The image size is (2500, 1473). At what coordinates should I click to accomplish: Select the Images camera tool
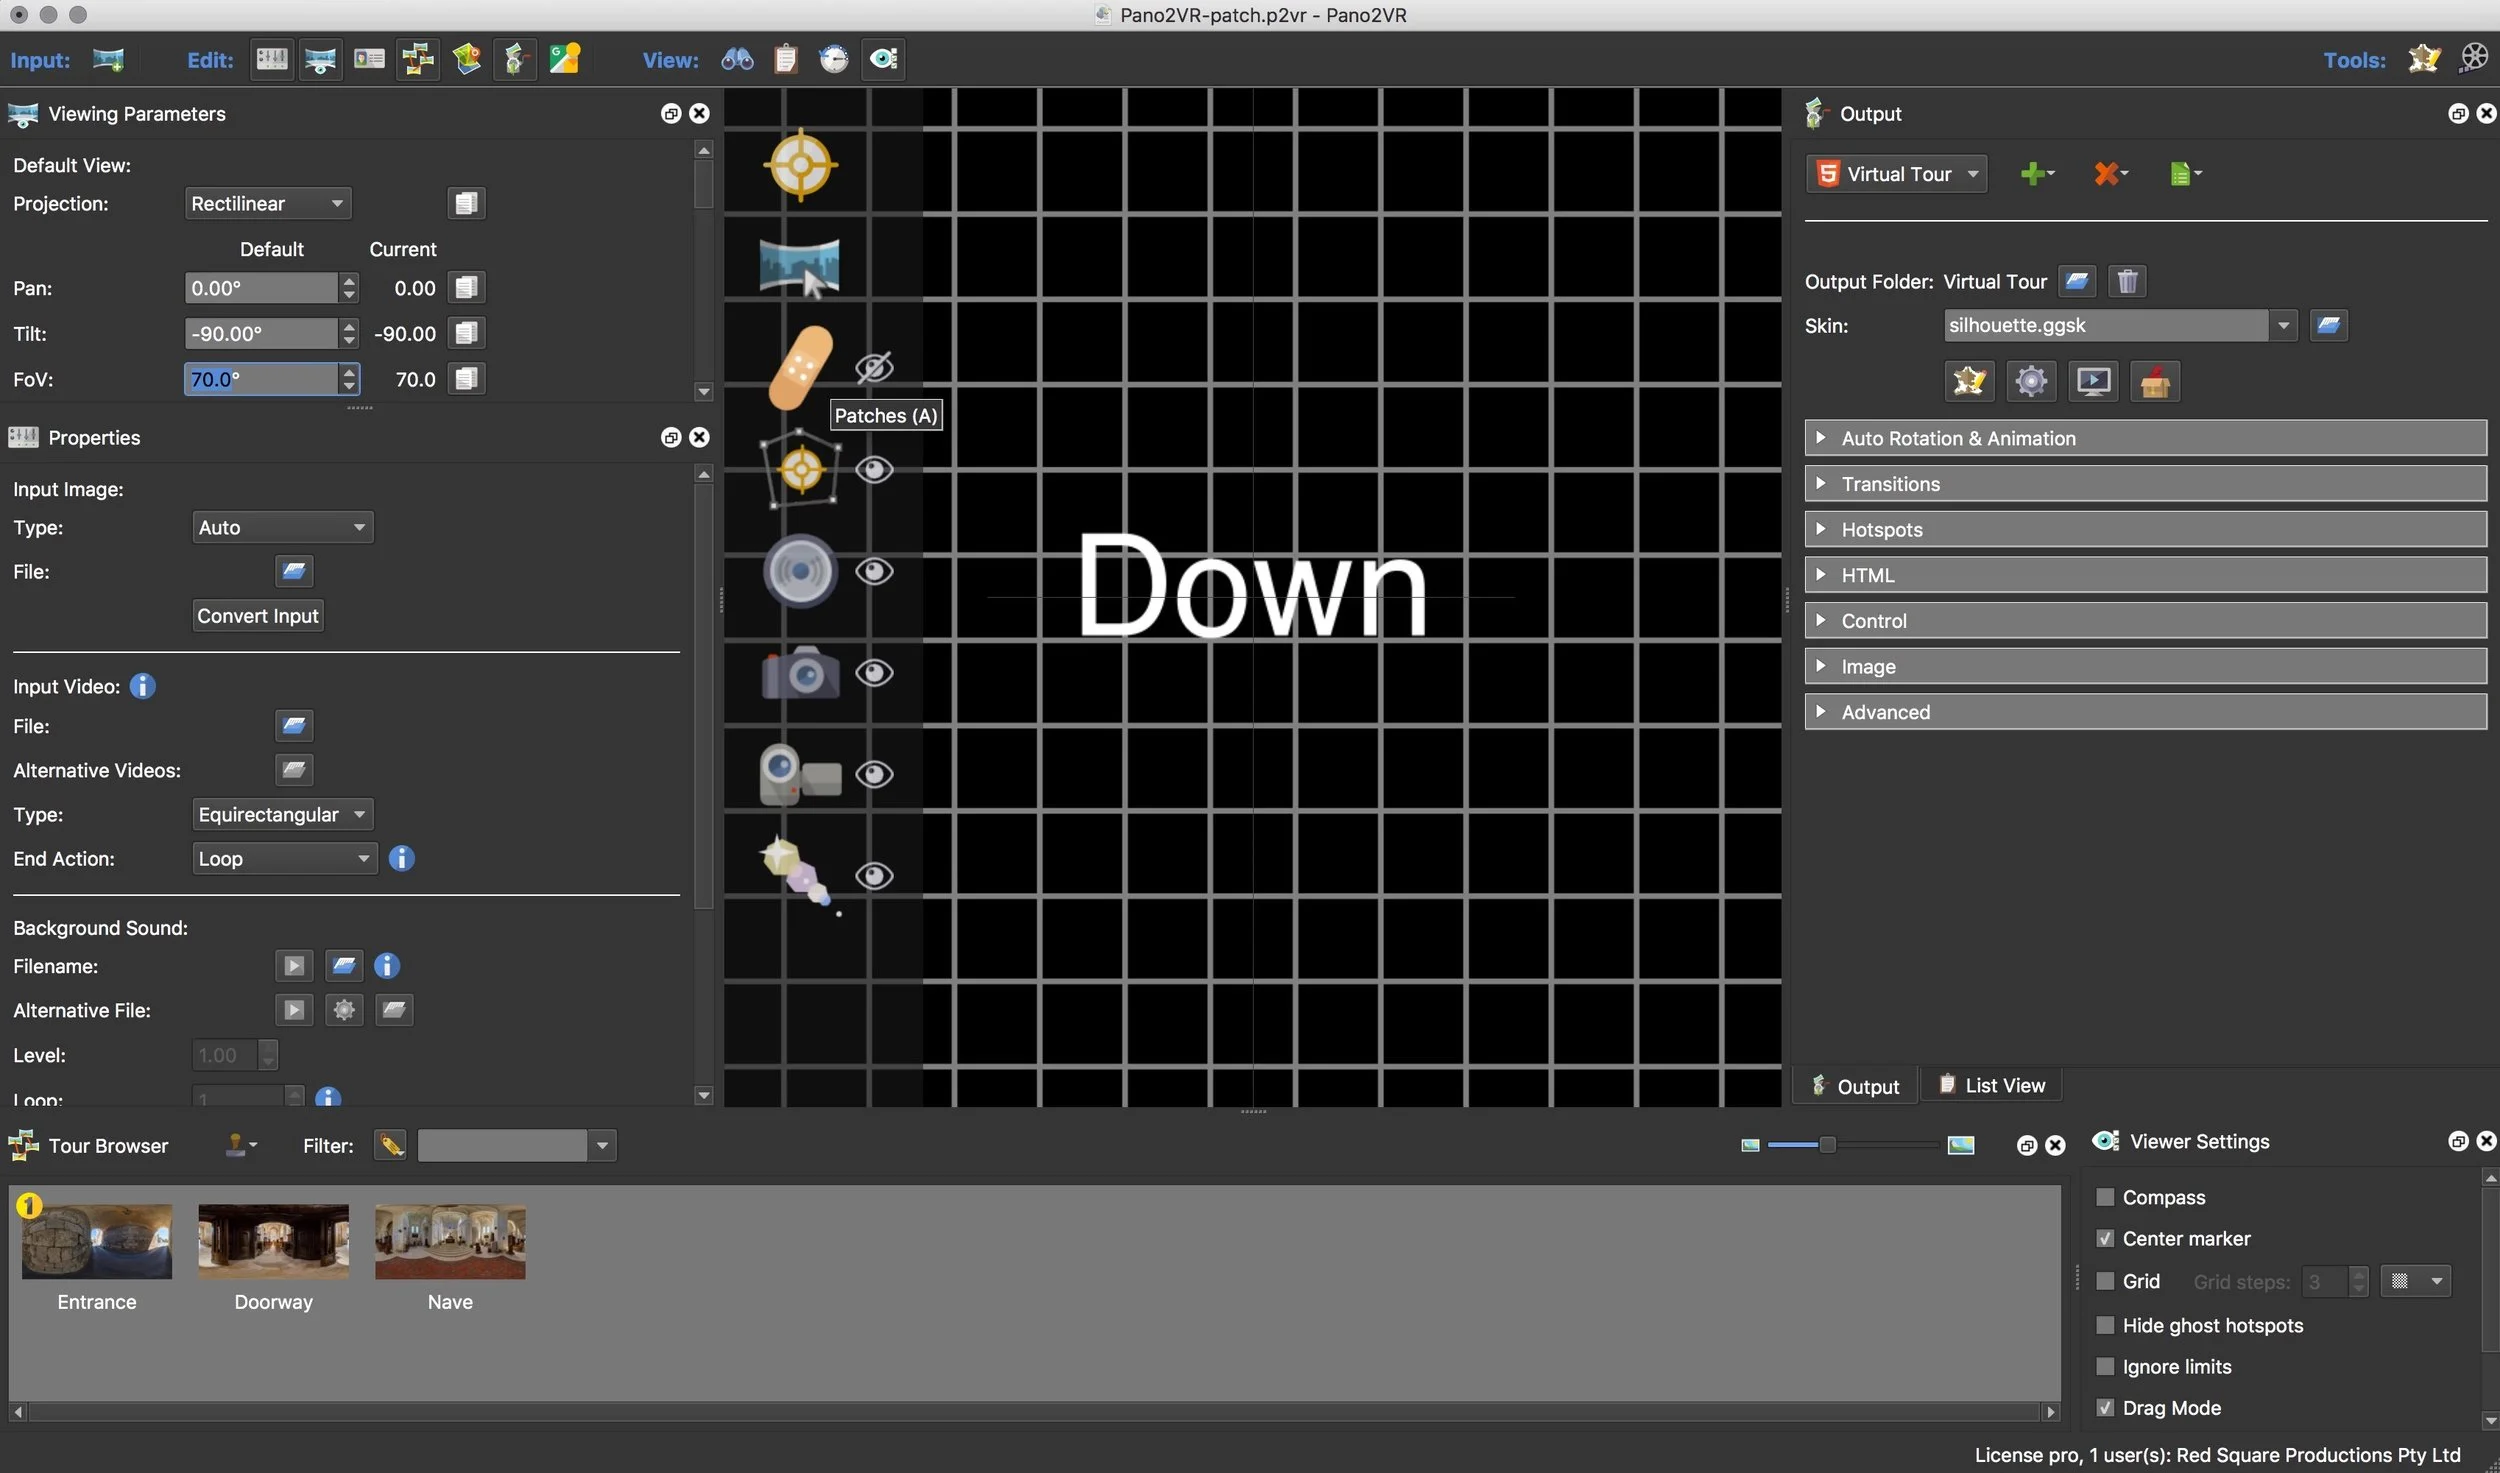click(x=800, y=673)
